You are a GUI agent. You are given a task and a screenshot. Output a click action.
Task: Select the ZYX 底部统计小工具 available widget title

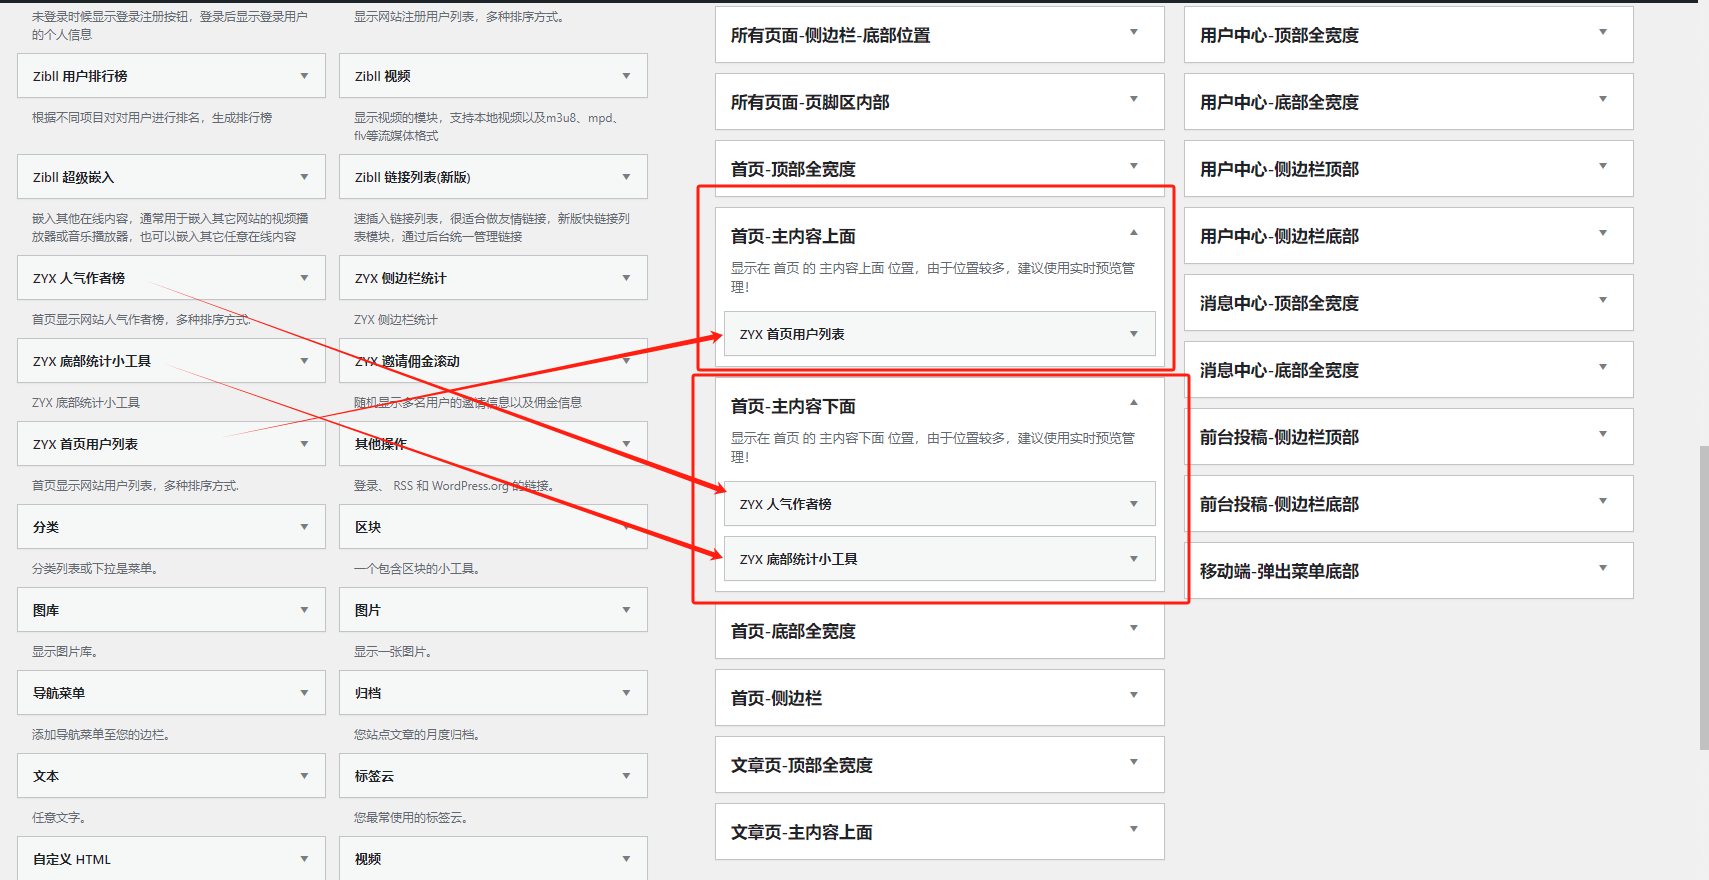(92, 361)
